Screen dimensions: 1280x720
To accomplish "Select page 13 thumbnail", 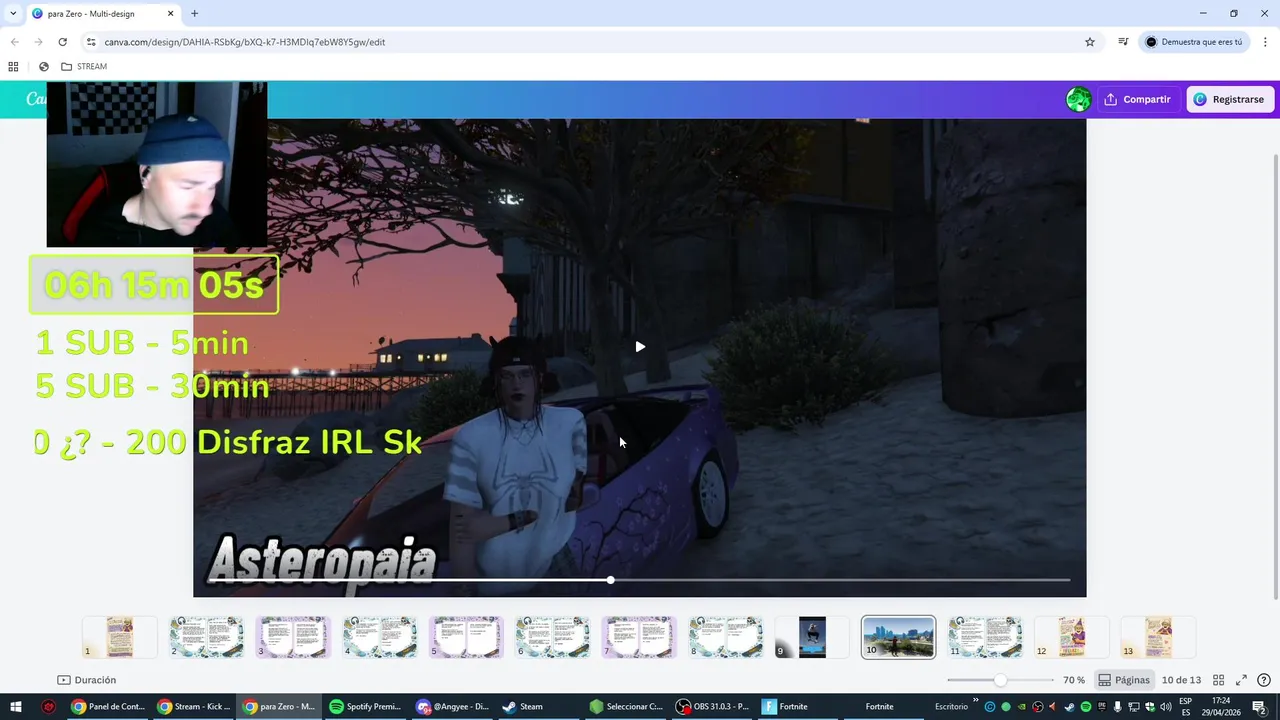I will [x=1158, y=637].
